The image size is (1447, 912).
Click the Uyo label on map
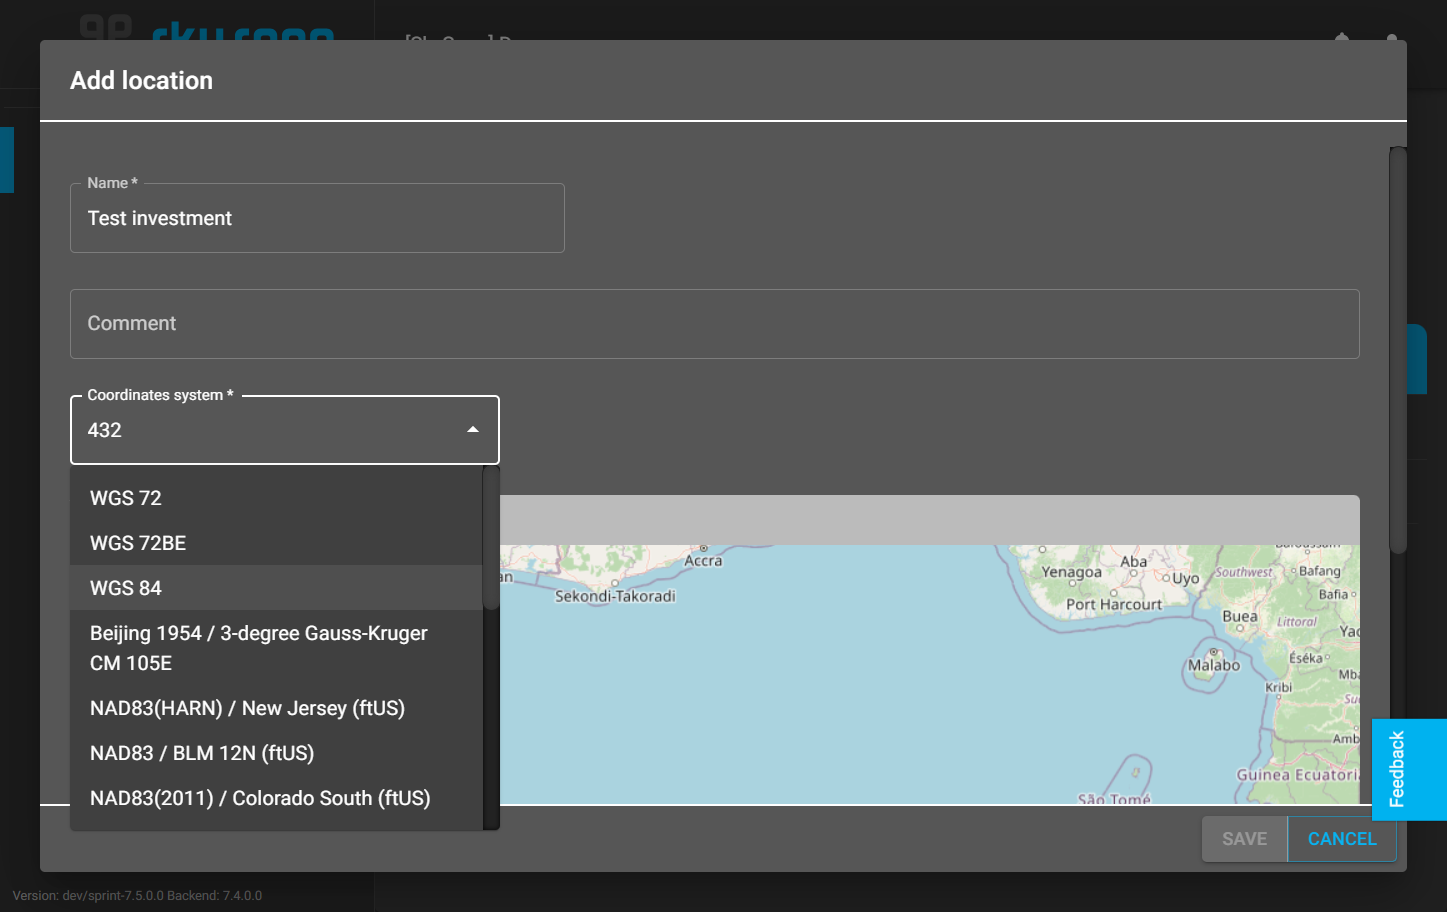click(1186, 579)
